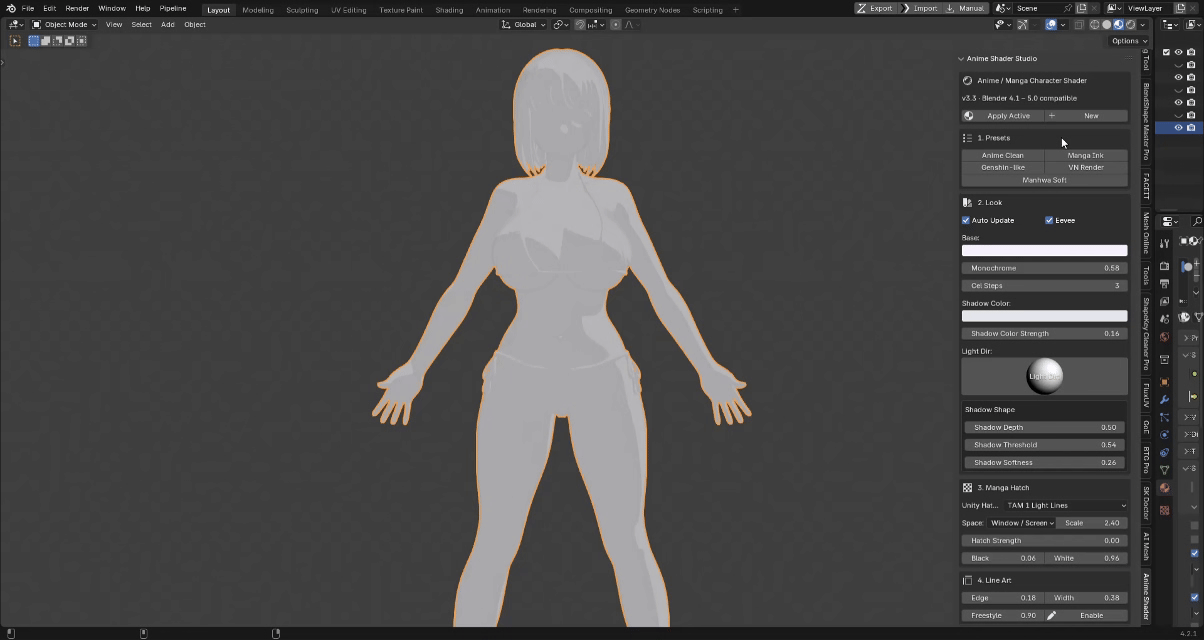Open the Object properties tab icon
1204x640 pixels.
coord(1164,381)
